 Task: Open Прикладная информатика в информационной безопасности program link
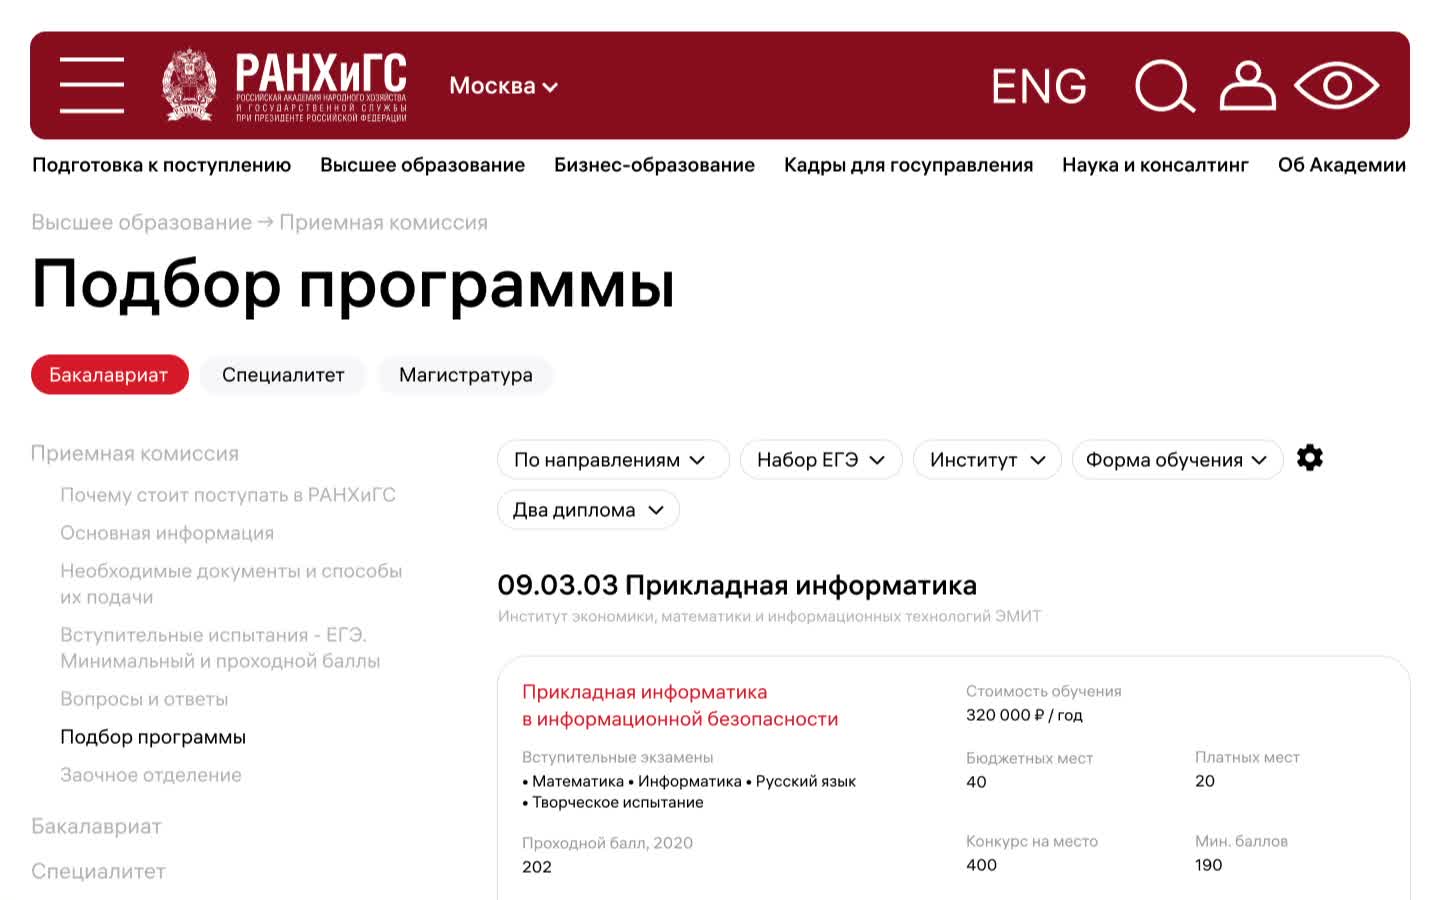click(680, 705)
